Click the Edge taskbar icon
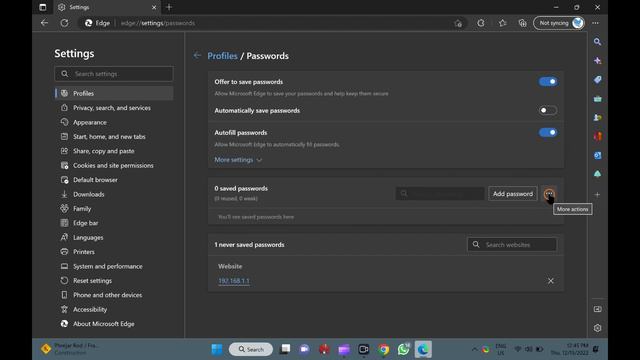The width and height of the screenshot is (640, 360). [x=423, y=349]
